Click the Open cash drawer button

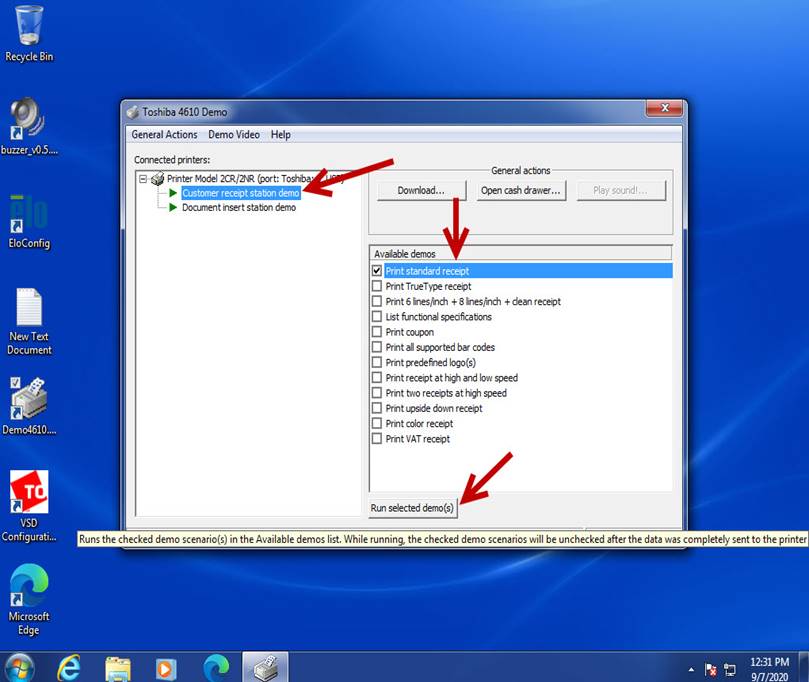(520, 190)
